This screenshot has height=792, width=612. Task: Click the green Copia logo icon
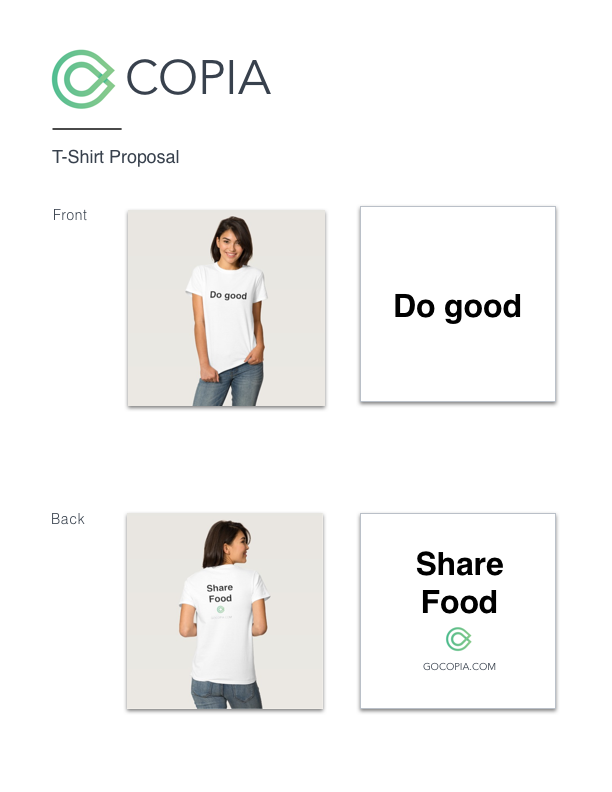tap(83, 79)
